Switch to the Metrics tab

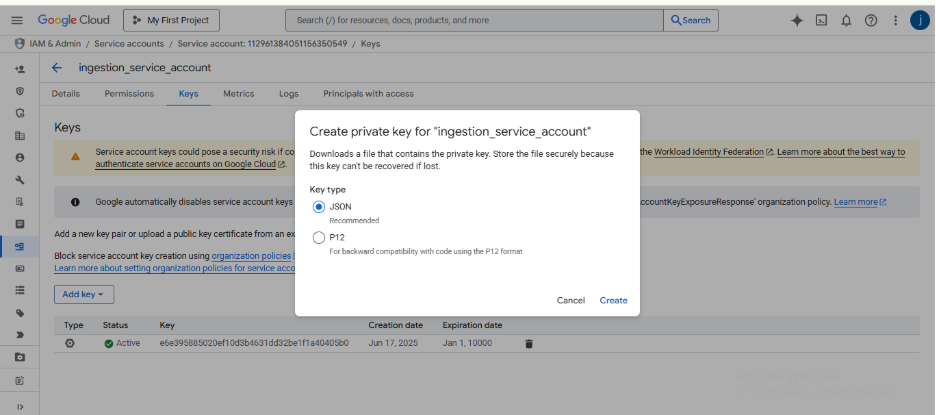(x=238, y=94)
